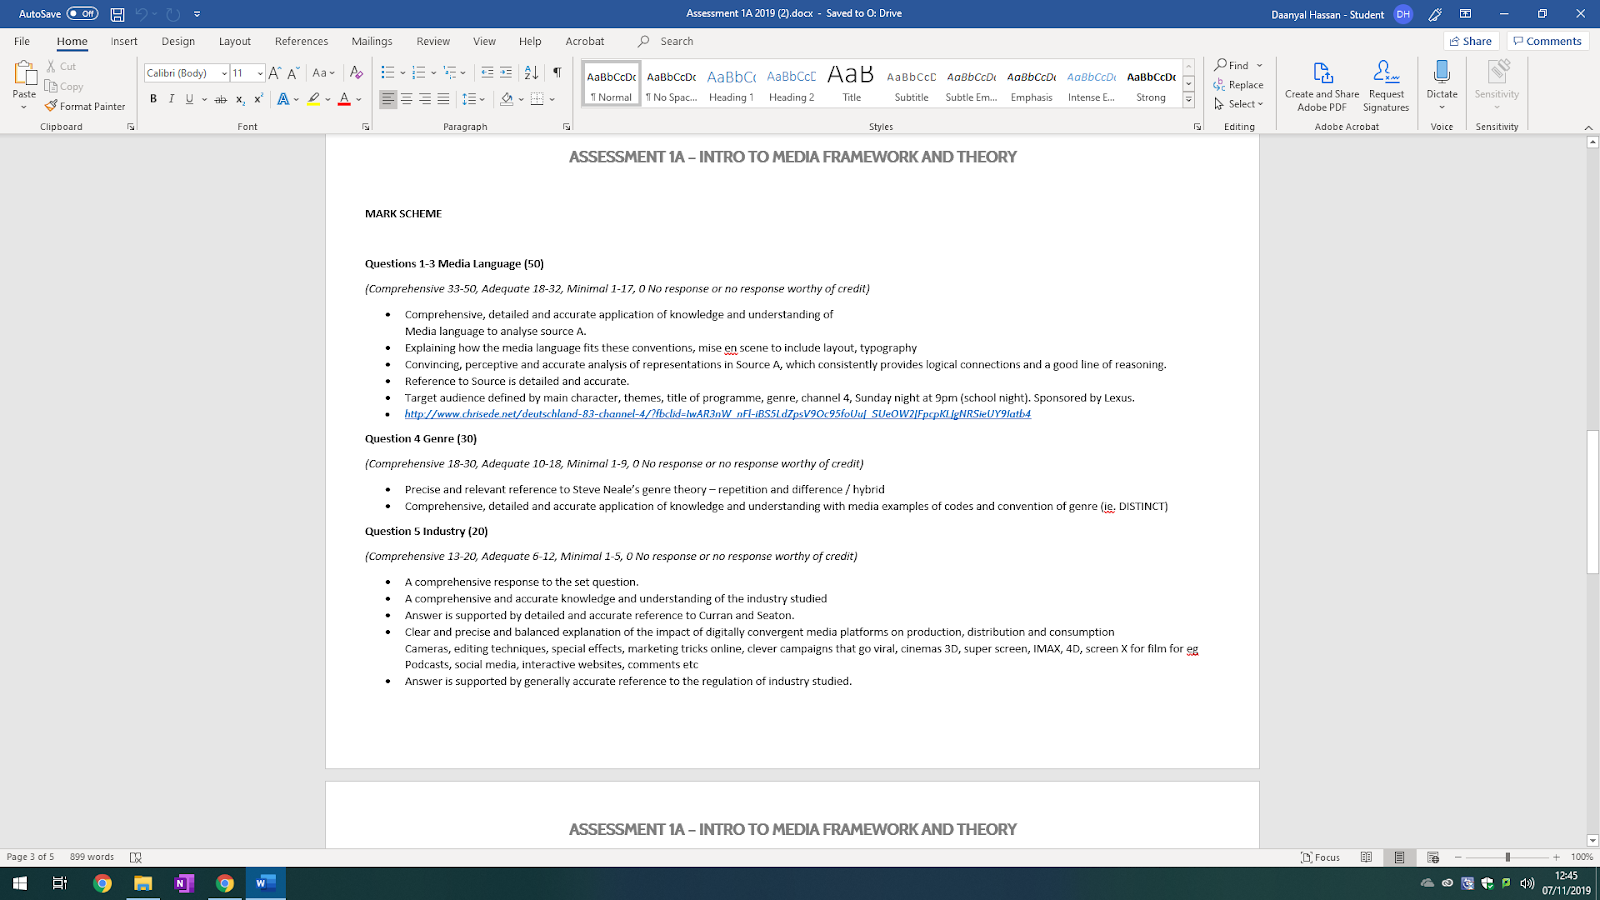Click the Copy command
Viewport: 1600px width, 900px height.
[64, 87]
